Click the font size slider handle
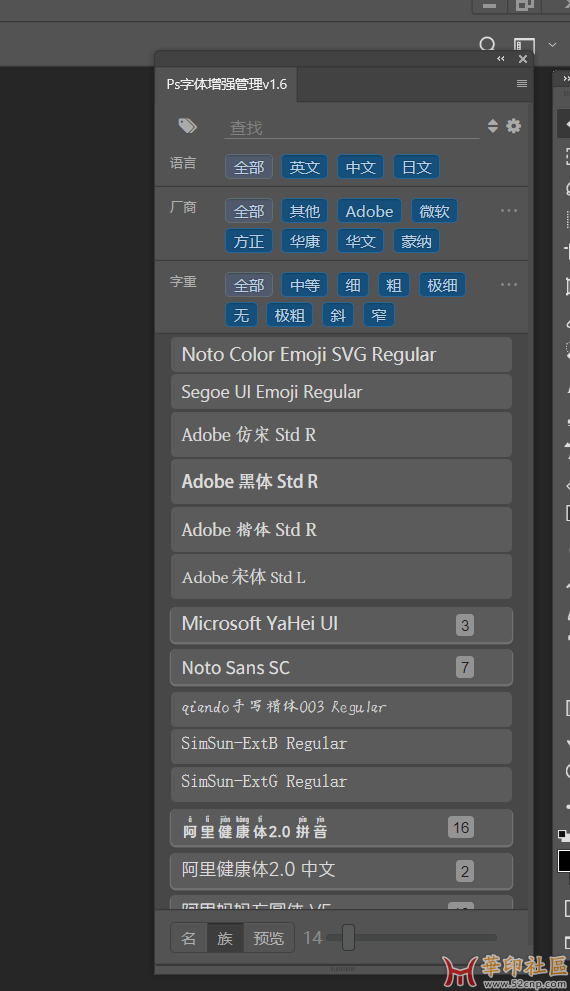Viewport: 570px width, 991px height. (348, 937)
